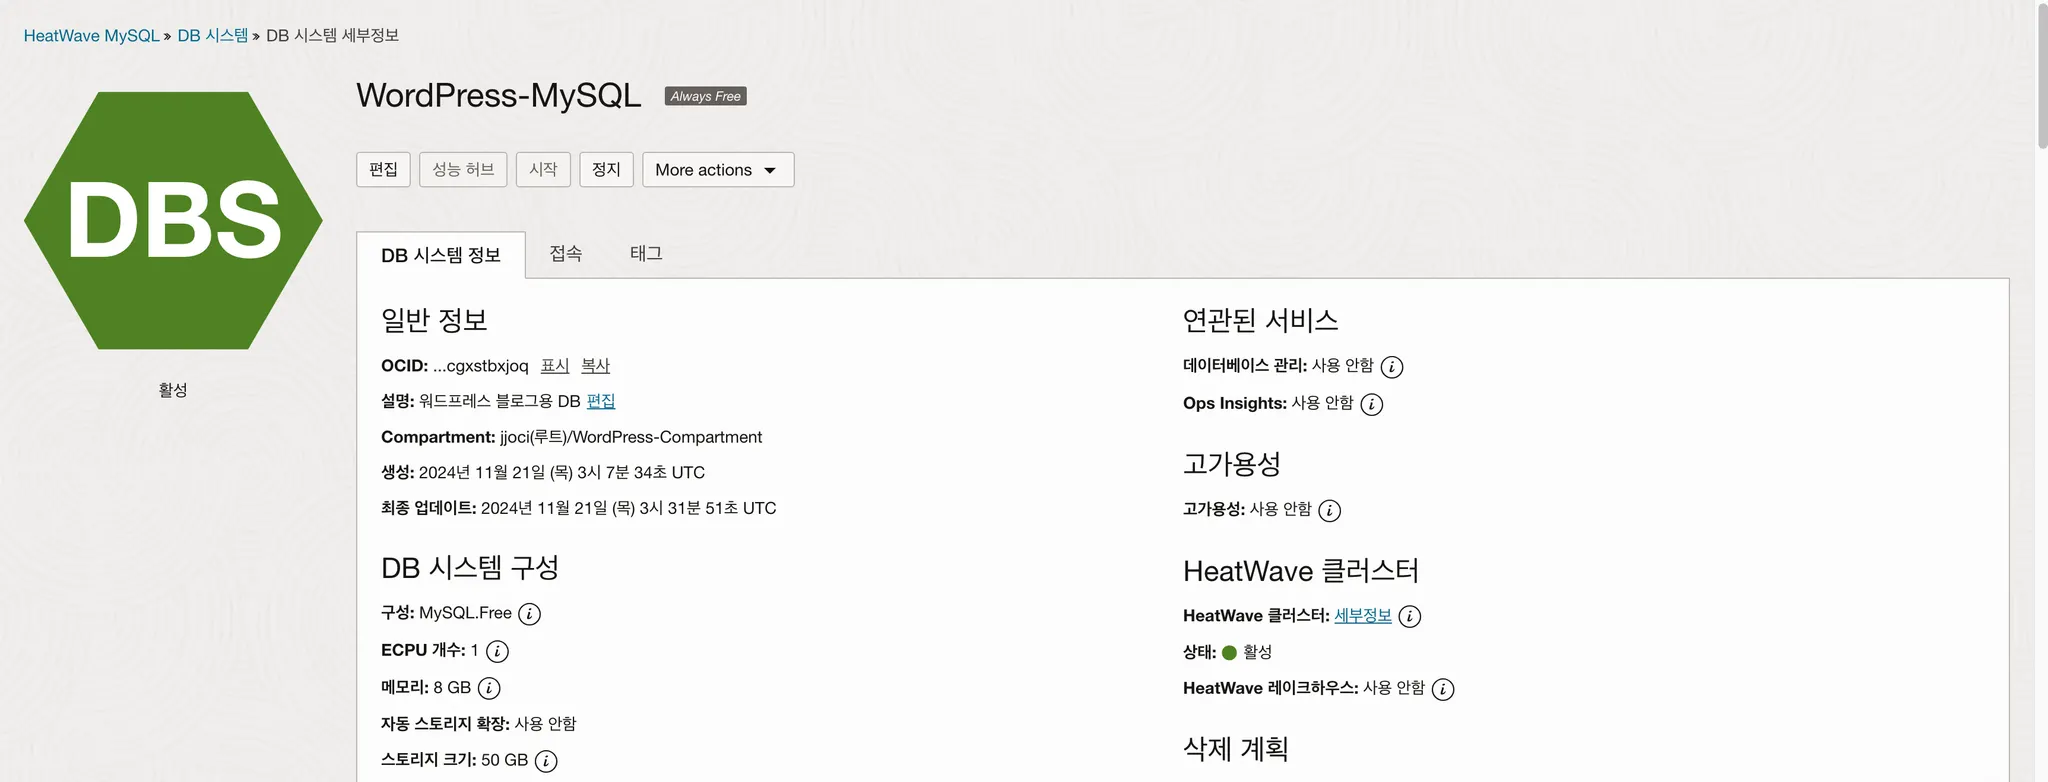Screen dimensions: 2048x782
Task: Go to HeatWave MySQL breadcrumb link
Action: click(91, 36)
